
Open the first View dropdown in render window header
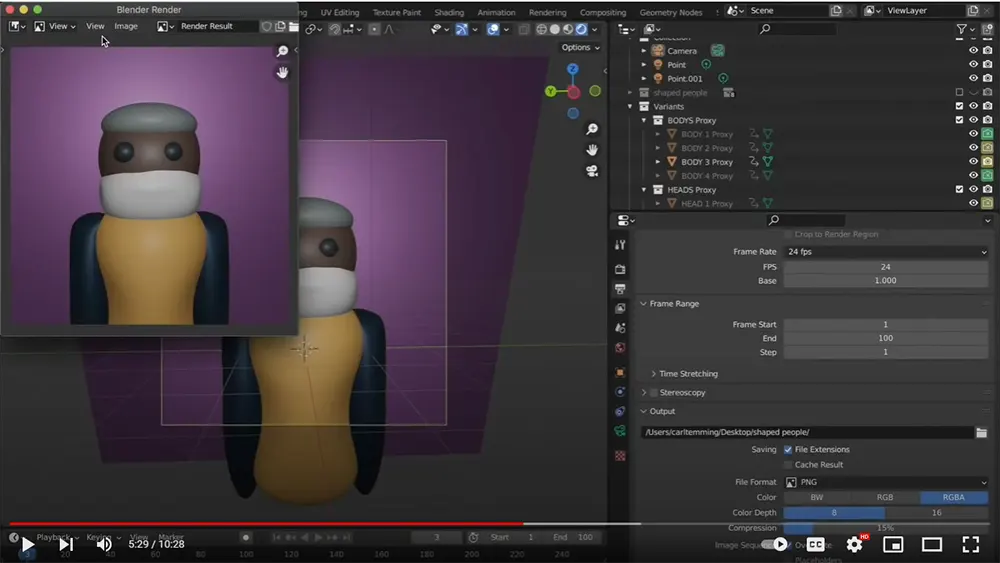(56, 26)
